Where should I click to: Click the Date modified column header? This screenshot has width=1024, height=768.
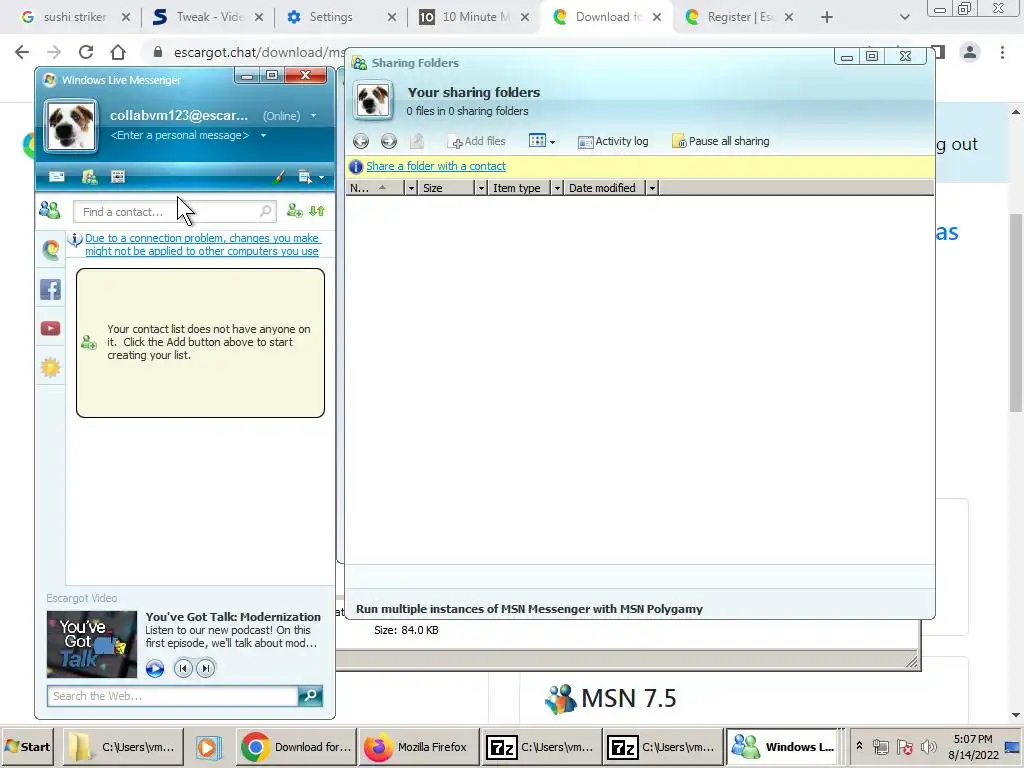[604, 188]
